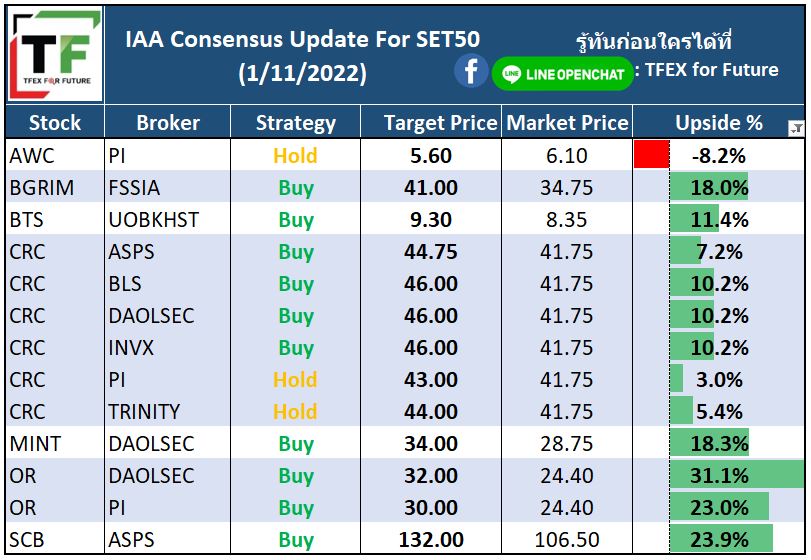Click the AWC stock cell
811x560 pixels.
point(55,155)
